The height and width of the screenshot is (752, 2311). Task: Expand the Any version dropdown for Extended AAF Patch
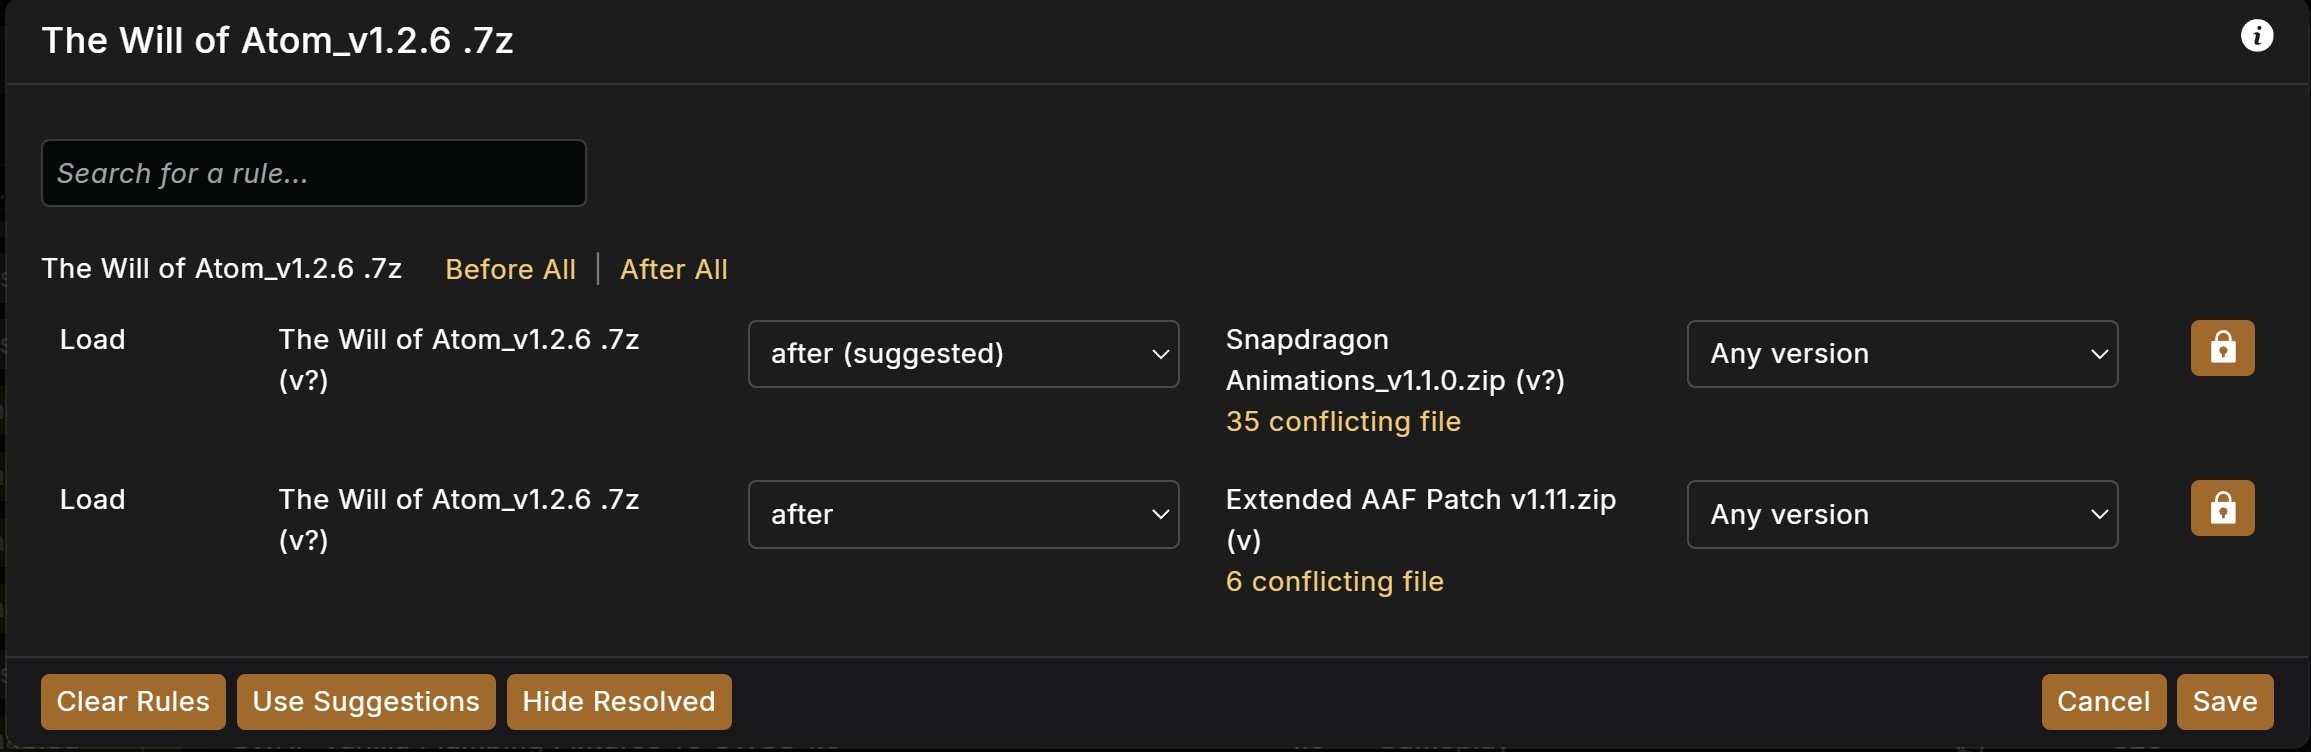coord(1902,514)
